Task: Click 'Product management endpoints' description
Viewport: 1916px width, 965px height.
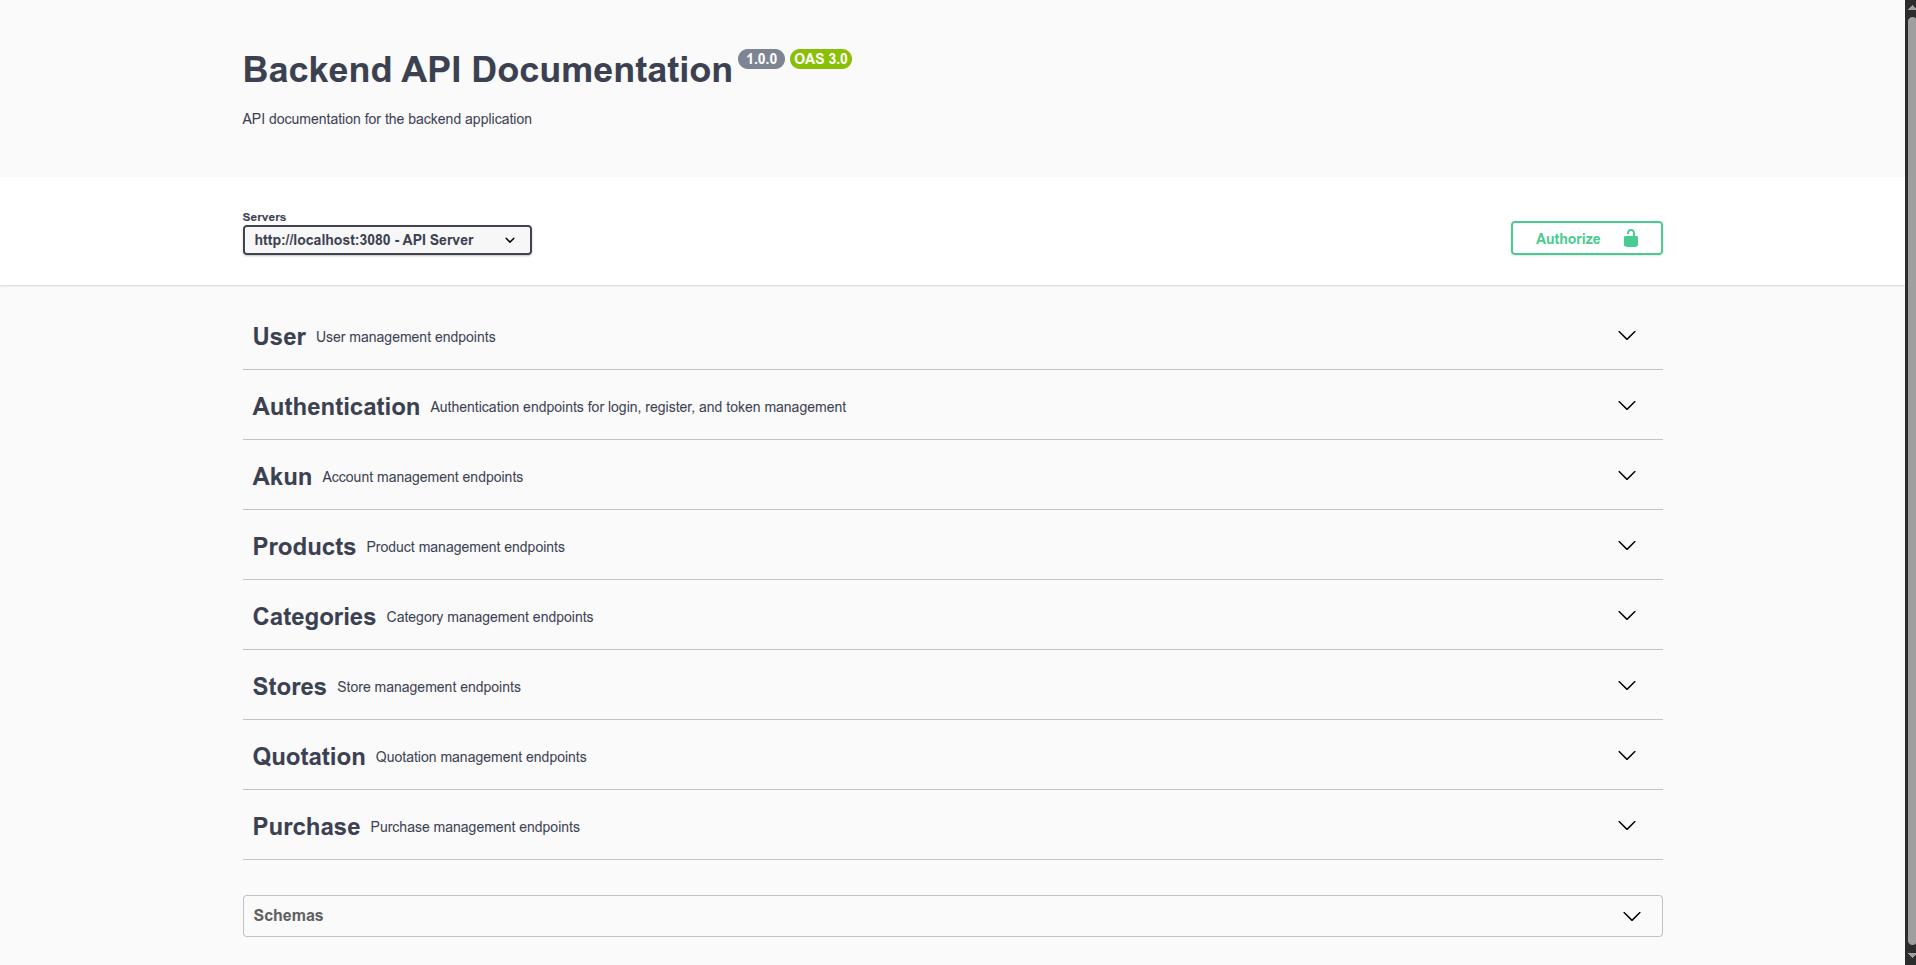Action: click(466, 547)
